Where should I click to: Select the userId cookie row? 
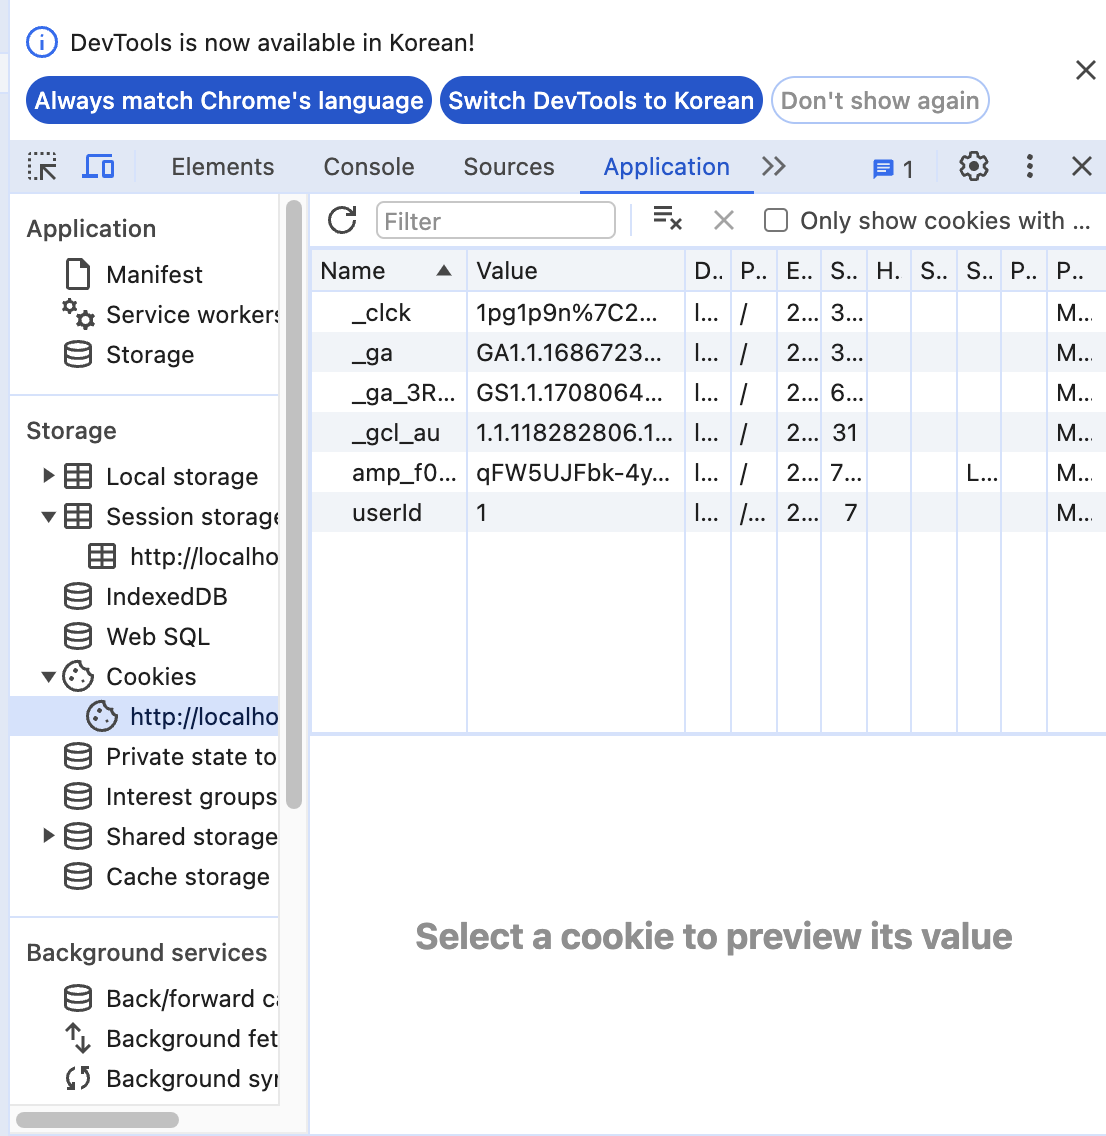click(708, 512)
